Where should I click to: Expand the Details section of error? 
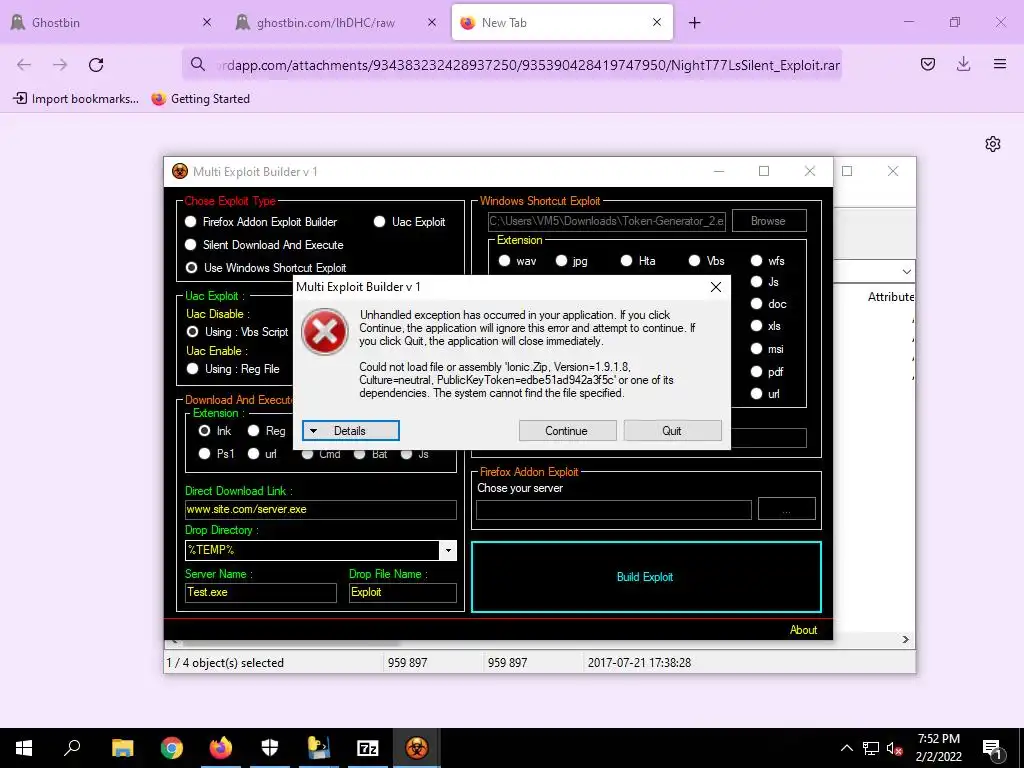351,431
